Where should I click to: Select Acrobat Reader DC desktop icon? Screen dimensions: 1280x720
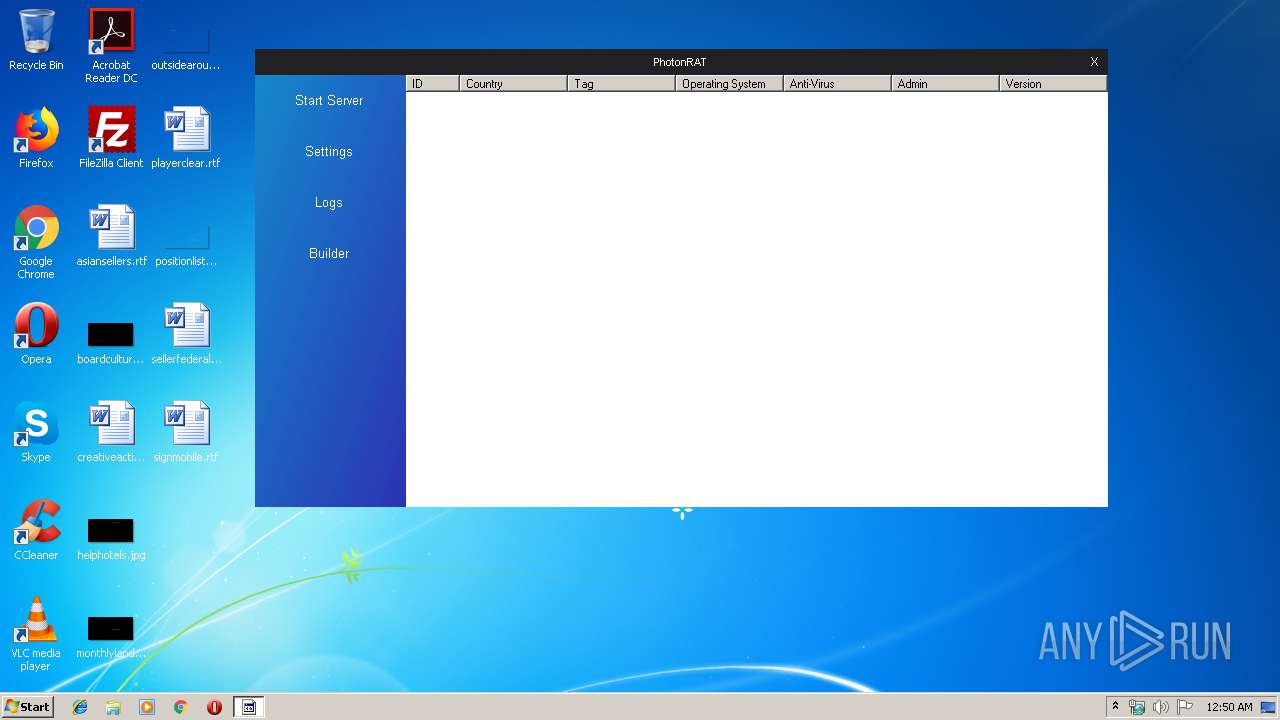[x=111, y=46]
